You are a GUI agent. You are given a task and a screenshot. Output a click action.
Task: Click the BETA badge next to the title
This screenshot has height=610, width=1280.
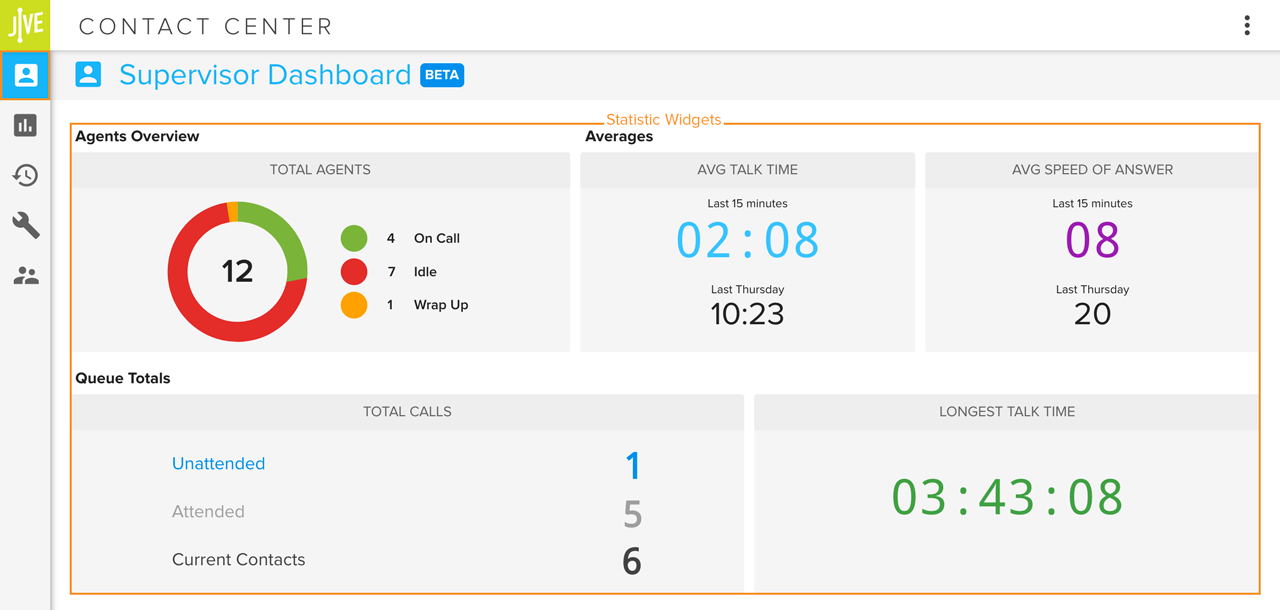[x=442, y=75]
